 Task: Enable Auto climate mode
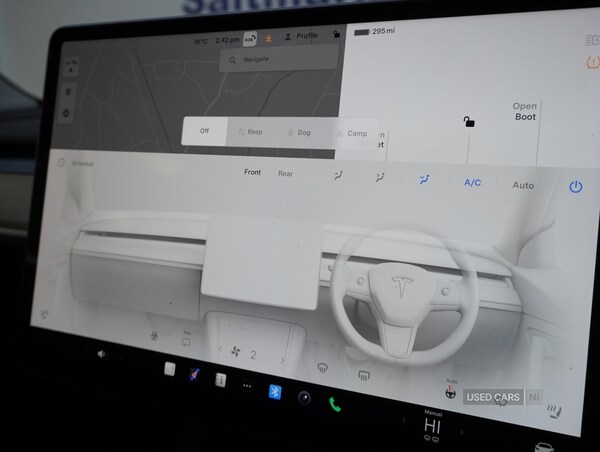pos(523,185)
